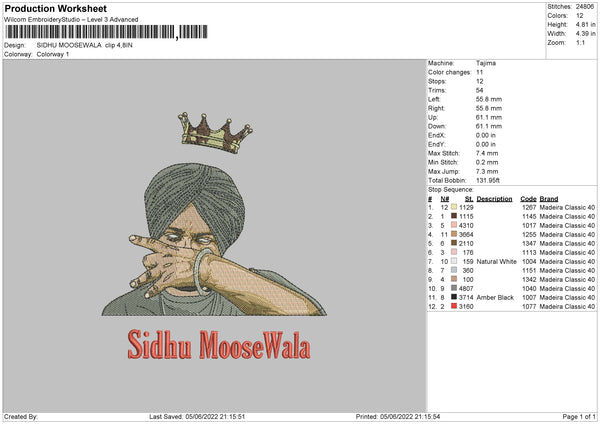The height and width of the screenshot is (424, 600).
Task: Pick the light blue swatch for code 1151
Action: 454,270
